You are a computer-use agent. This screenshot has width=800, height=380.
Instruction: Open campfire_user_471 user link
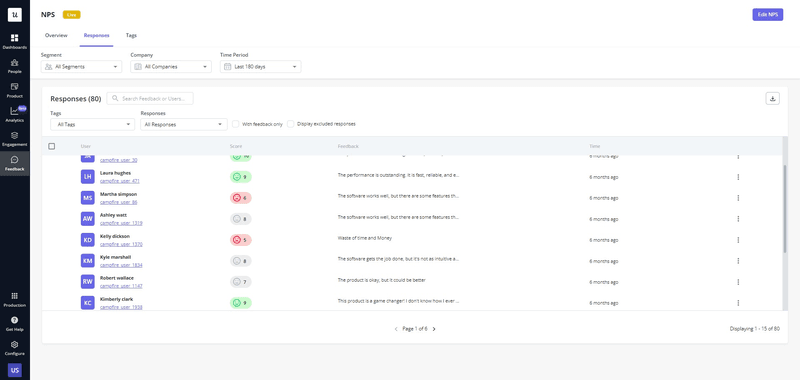point(120,181)
